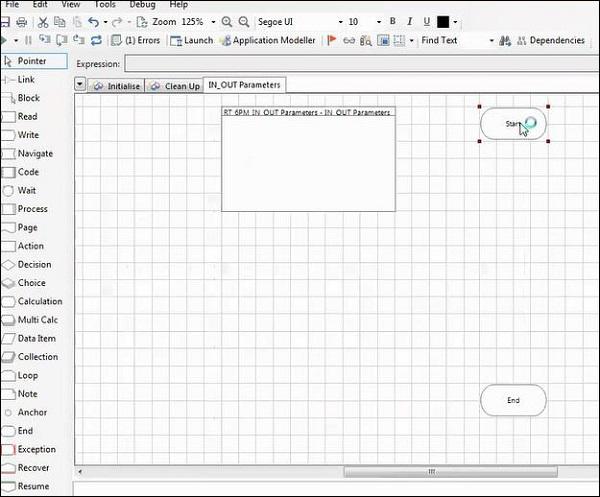Toggle the grid display icon
This screenshot has width=600, height=497.
399,40
